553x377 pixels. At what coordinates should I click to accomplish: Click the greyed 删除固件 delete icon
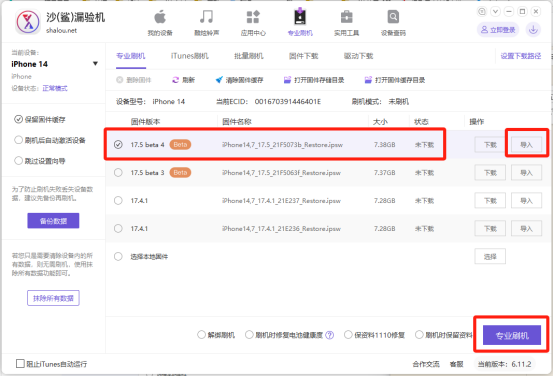(x=120, y=80)
